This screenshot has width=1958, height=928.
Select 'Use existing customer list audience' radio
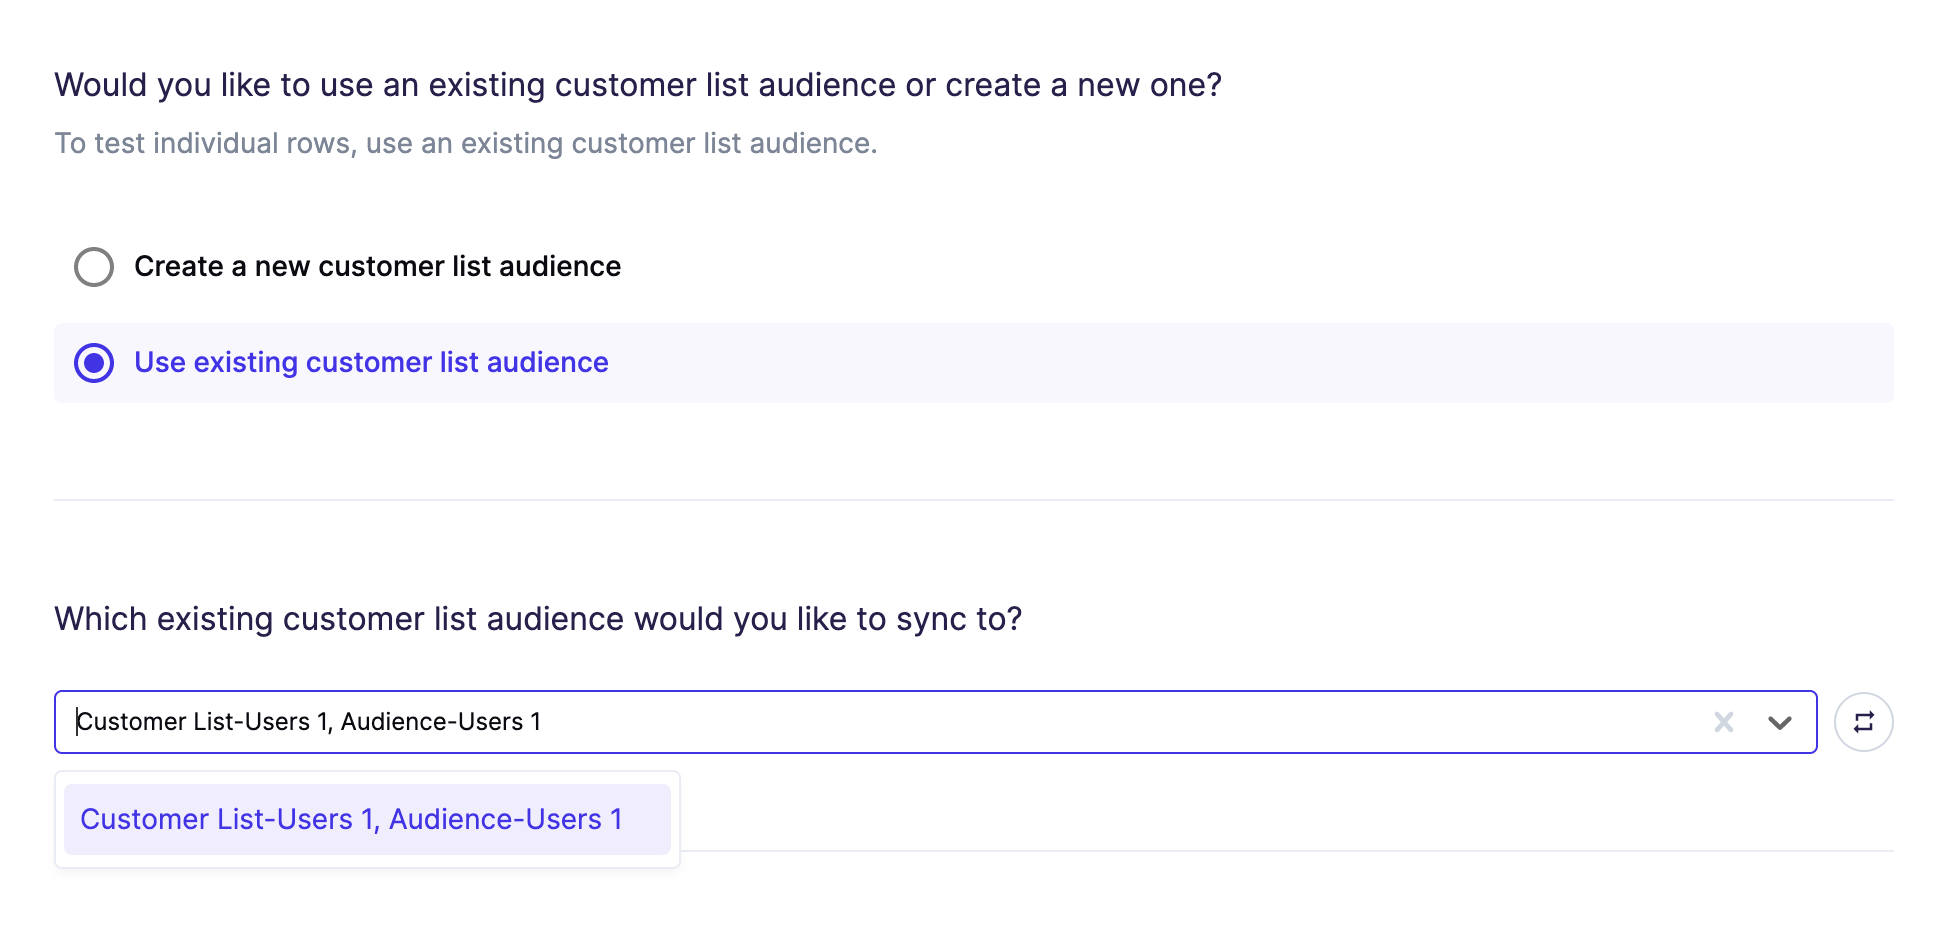94,363
